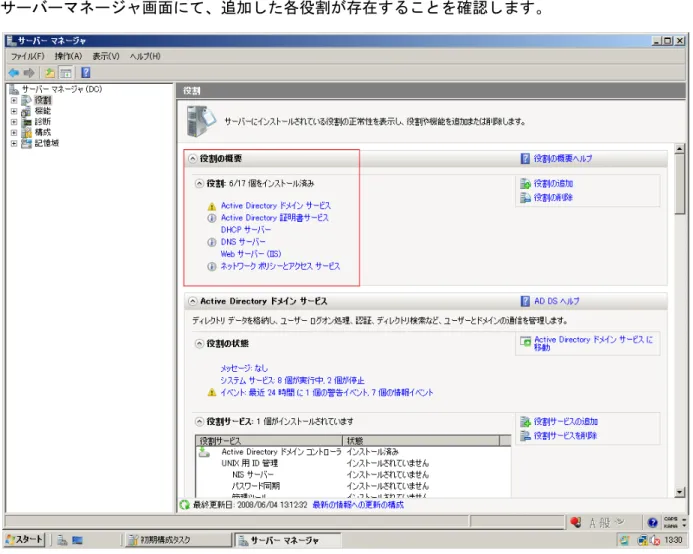Image resolution: width=693 pixels, height=554 pixels.
Task: Select サーバー マネージャ (DC) root tree item
Action: pos(62,89)
